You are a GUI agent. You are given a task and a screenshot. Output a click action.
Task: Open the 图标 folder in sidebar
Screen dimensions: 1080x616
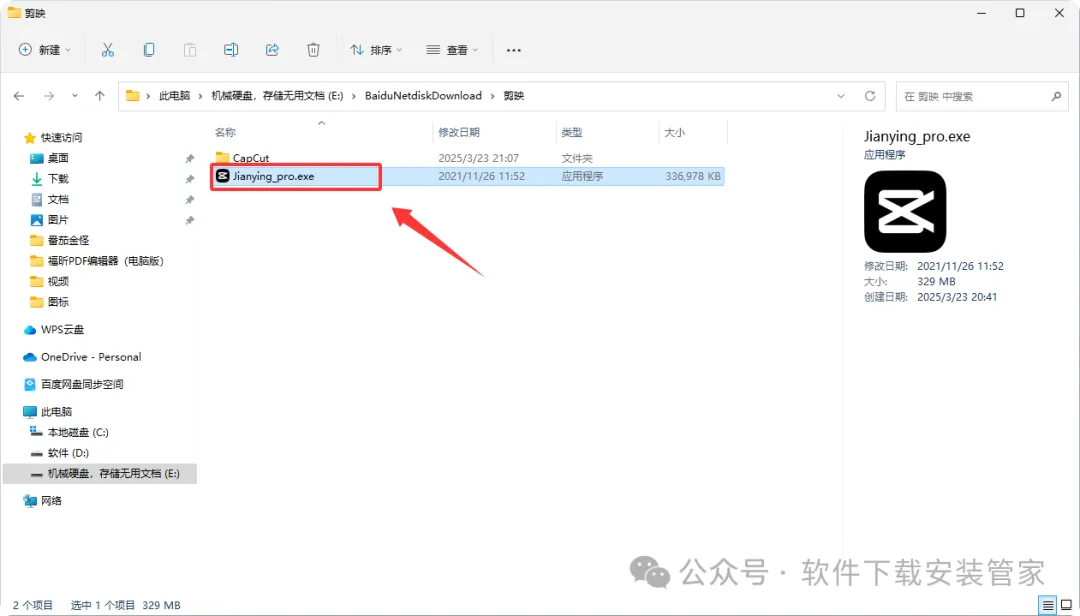(x=58, y=302)
